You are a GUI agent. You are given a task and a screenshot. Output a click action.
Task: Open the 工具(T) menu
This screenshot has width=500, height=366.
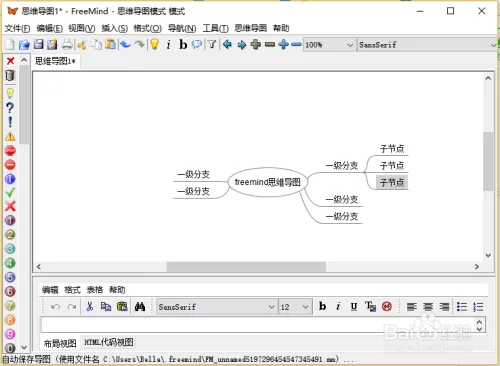click(215, 28)
